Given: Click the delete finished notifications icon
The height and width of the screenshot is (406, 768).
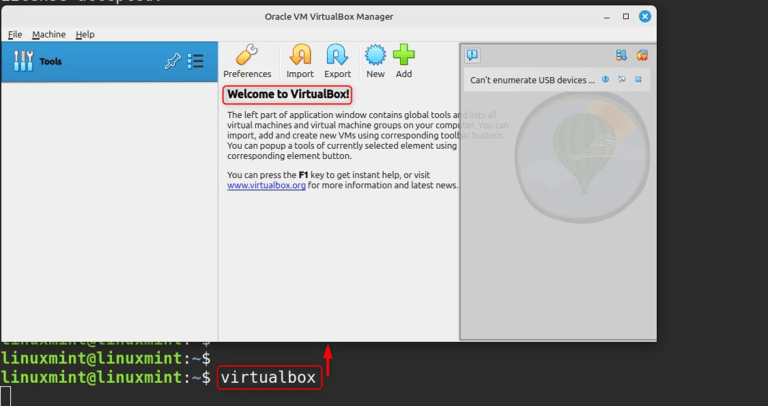Looking at the screenshot, I should 642,56.
